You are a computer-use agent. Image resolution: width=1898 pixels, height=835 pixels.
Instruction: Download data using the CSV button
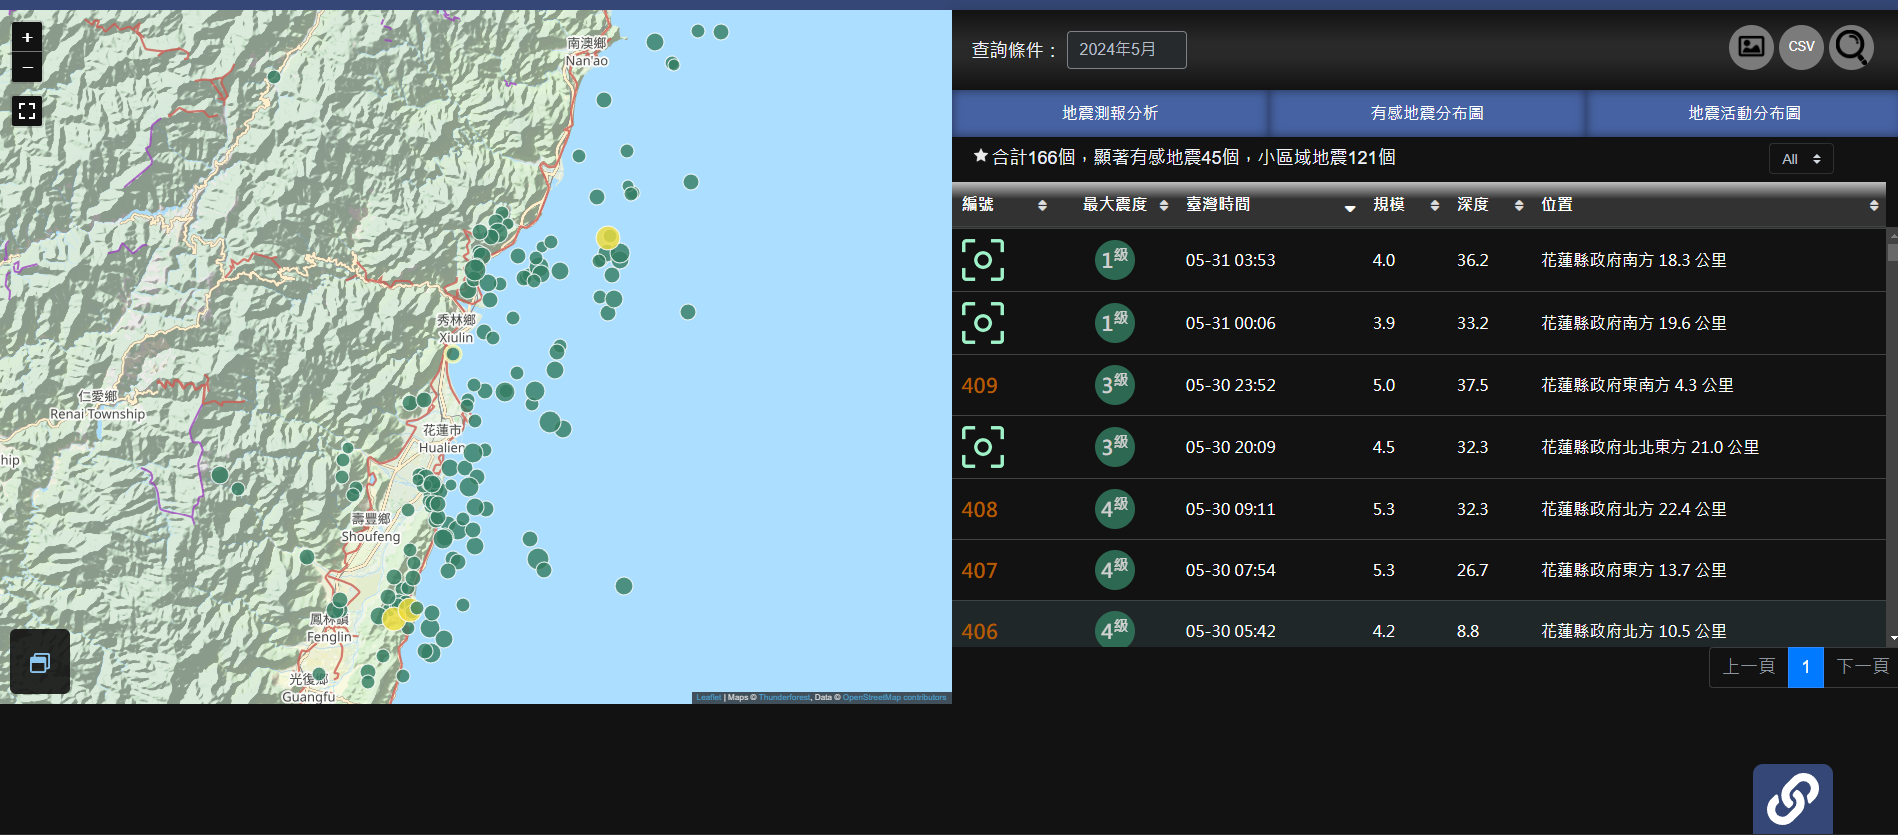coord(1801,47)
